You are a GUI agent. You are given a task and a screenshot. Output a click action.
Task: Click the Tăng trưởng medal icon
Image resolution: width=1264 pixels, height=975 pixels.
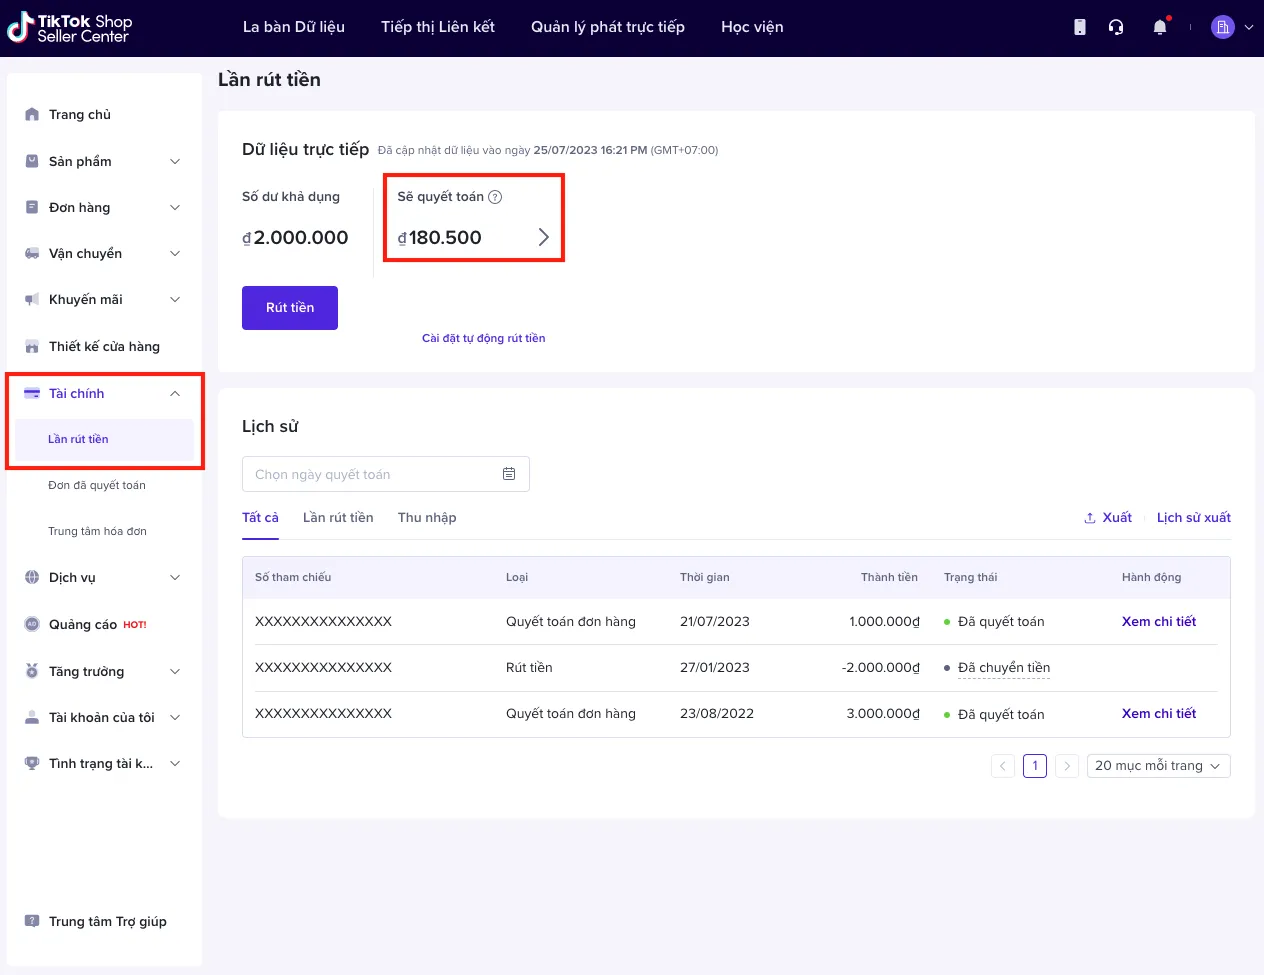tap(32, 671)
